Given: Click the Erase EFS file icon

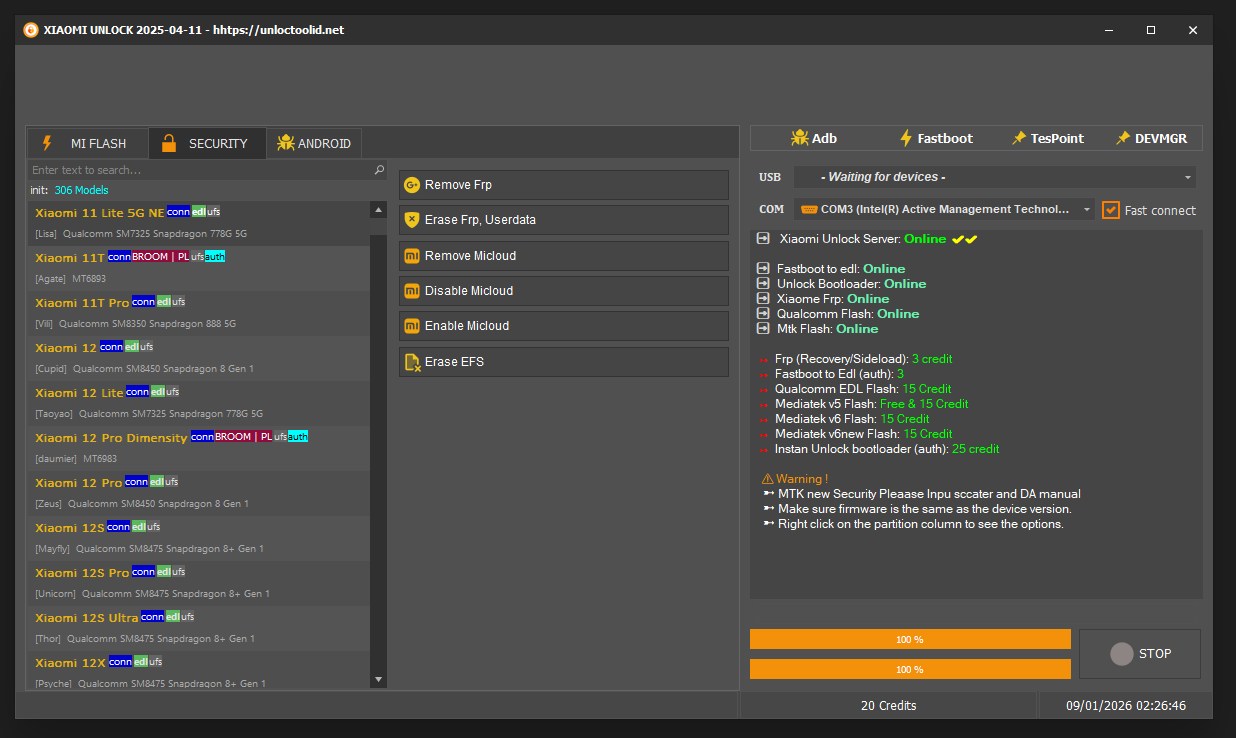Looking at the screenshot, I should click(411, 362).
